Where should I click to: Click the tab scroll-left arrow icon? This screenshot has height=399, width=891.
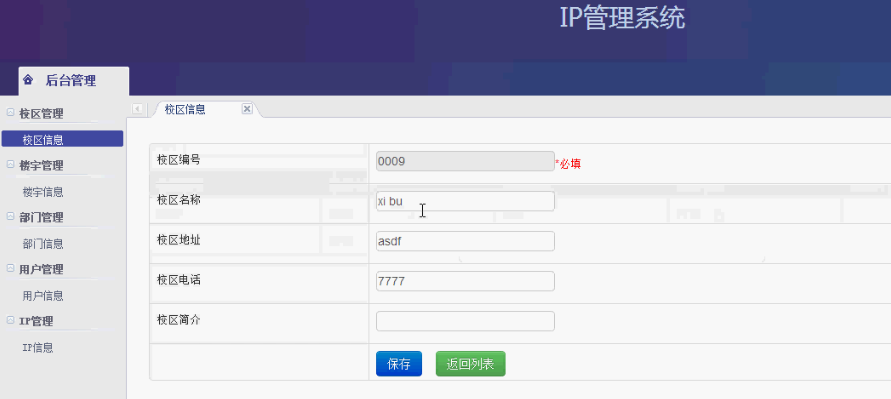(137, 109)
